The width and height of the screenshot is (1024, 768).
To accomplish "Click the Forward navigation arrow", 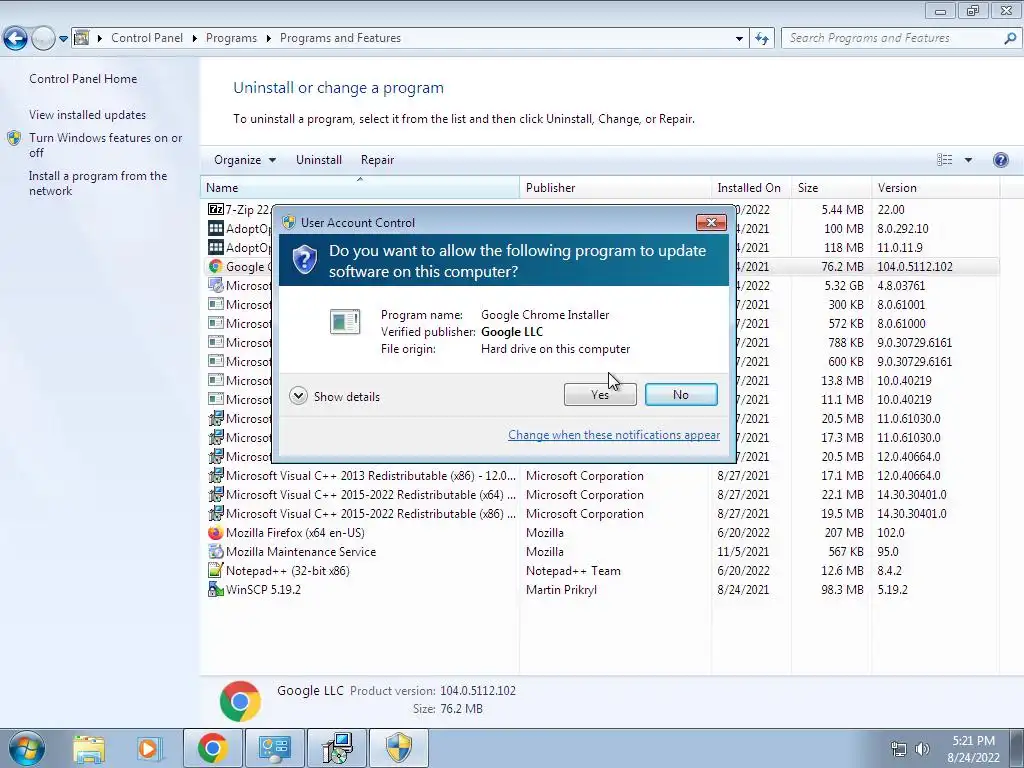I will 43,39.
